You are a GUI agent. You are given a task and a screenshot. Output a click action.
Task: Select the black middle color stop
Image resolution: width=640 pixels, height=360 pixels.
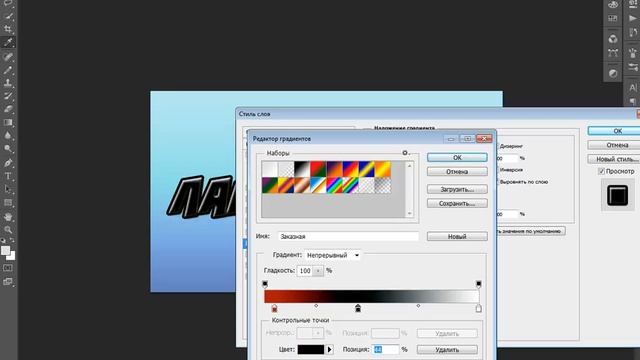click(358, 308)
